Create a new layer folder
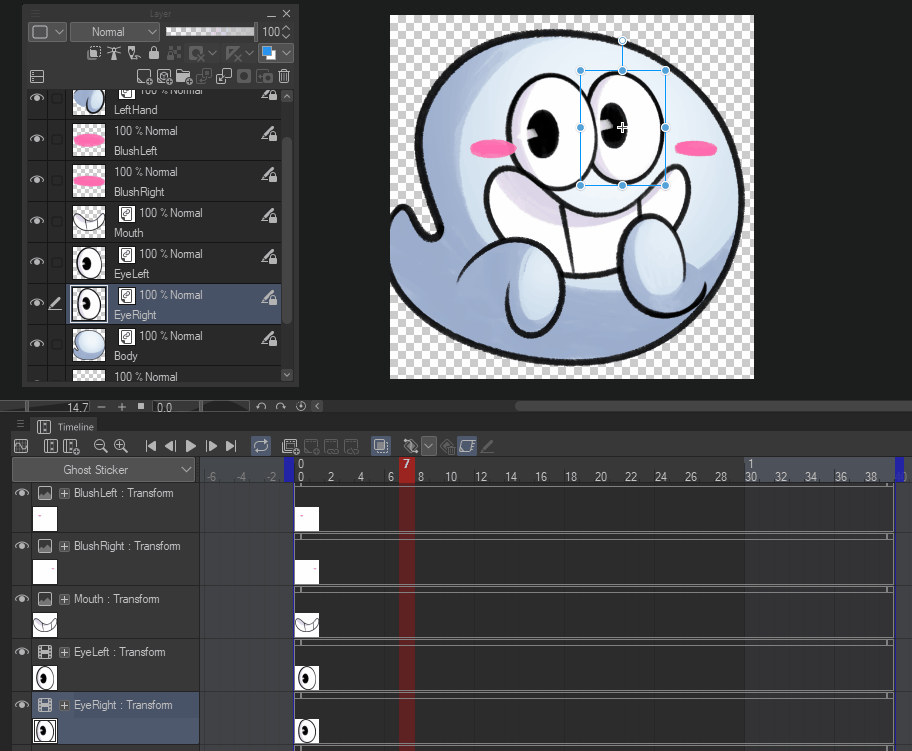 point(183,76)
